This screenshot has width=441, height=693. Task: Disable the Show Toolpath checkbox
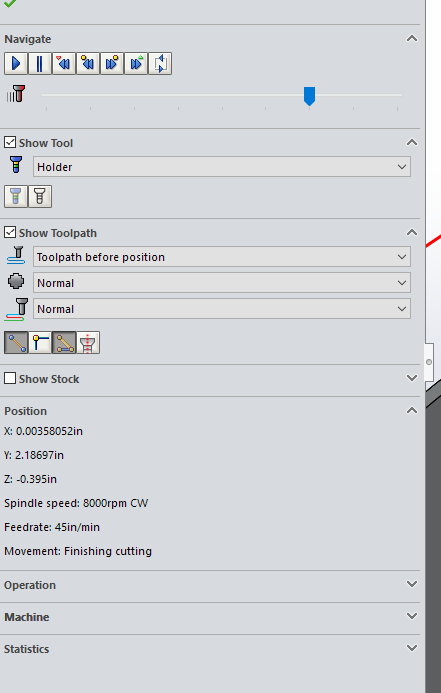[10, 232]
